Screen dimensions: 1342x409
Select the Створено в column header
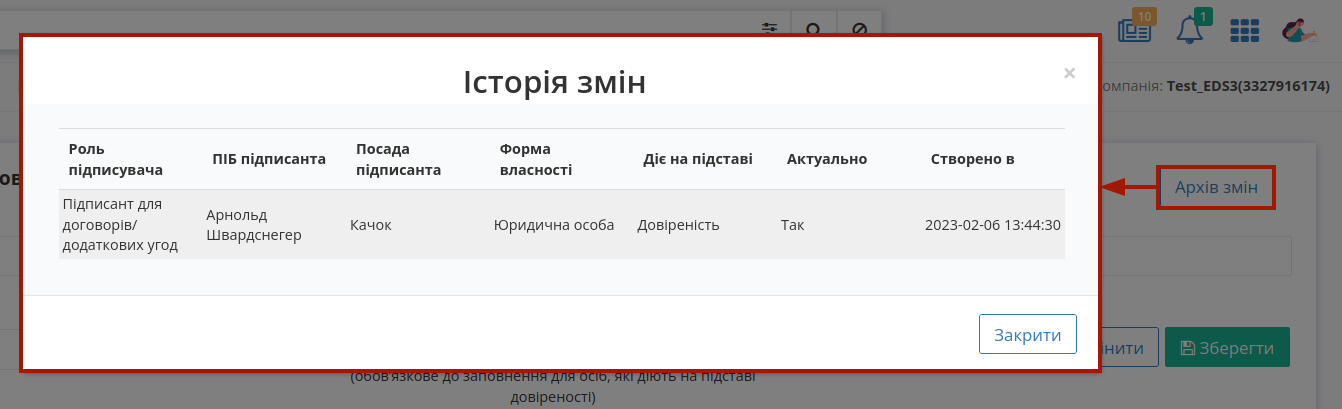972,159
